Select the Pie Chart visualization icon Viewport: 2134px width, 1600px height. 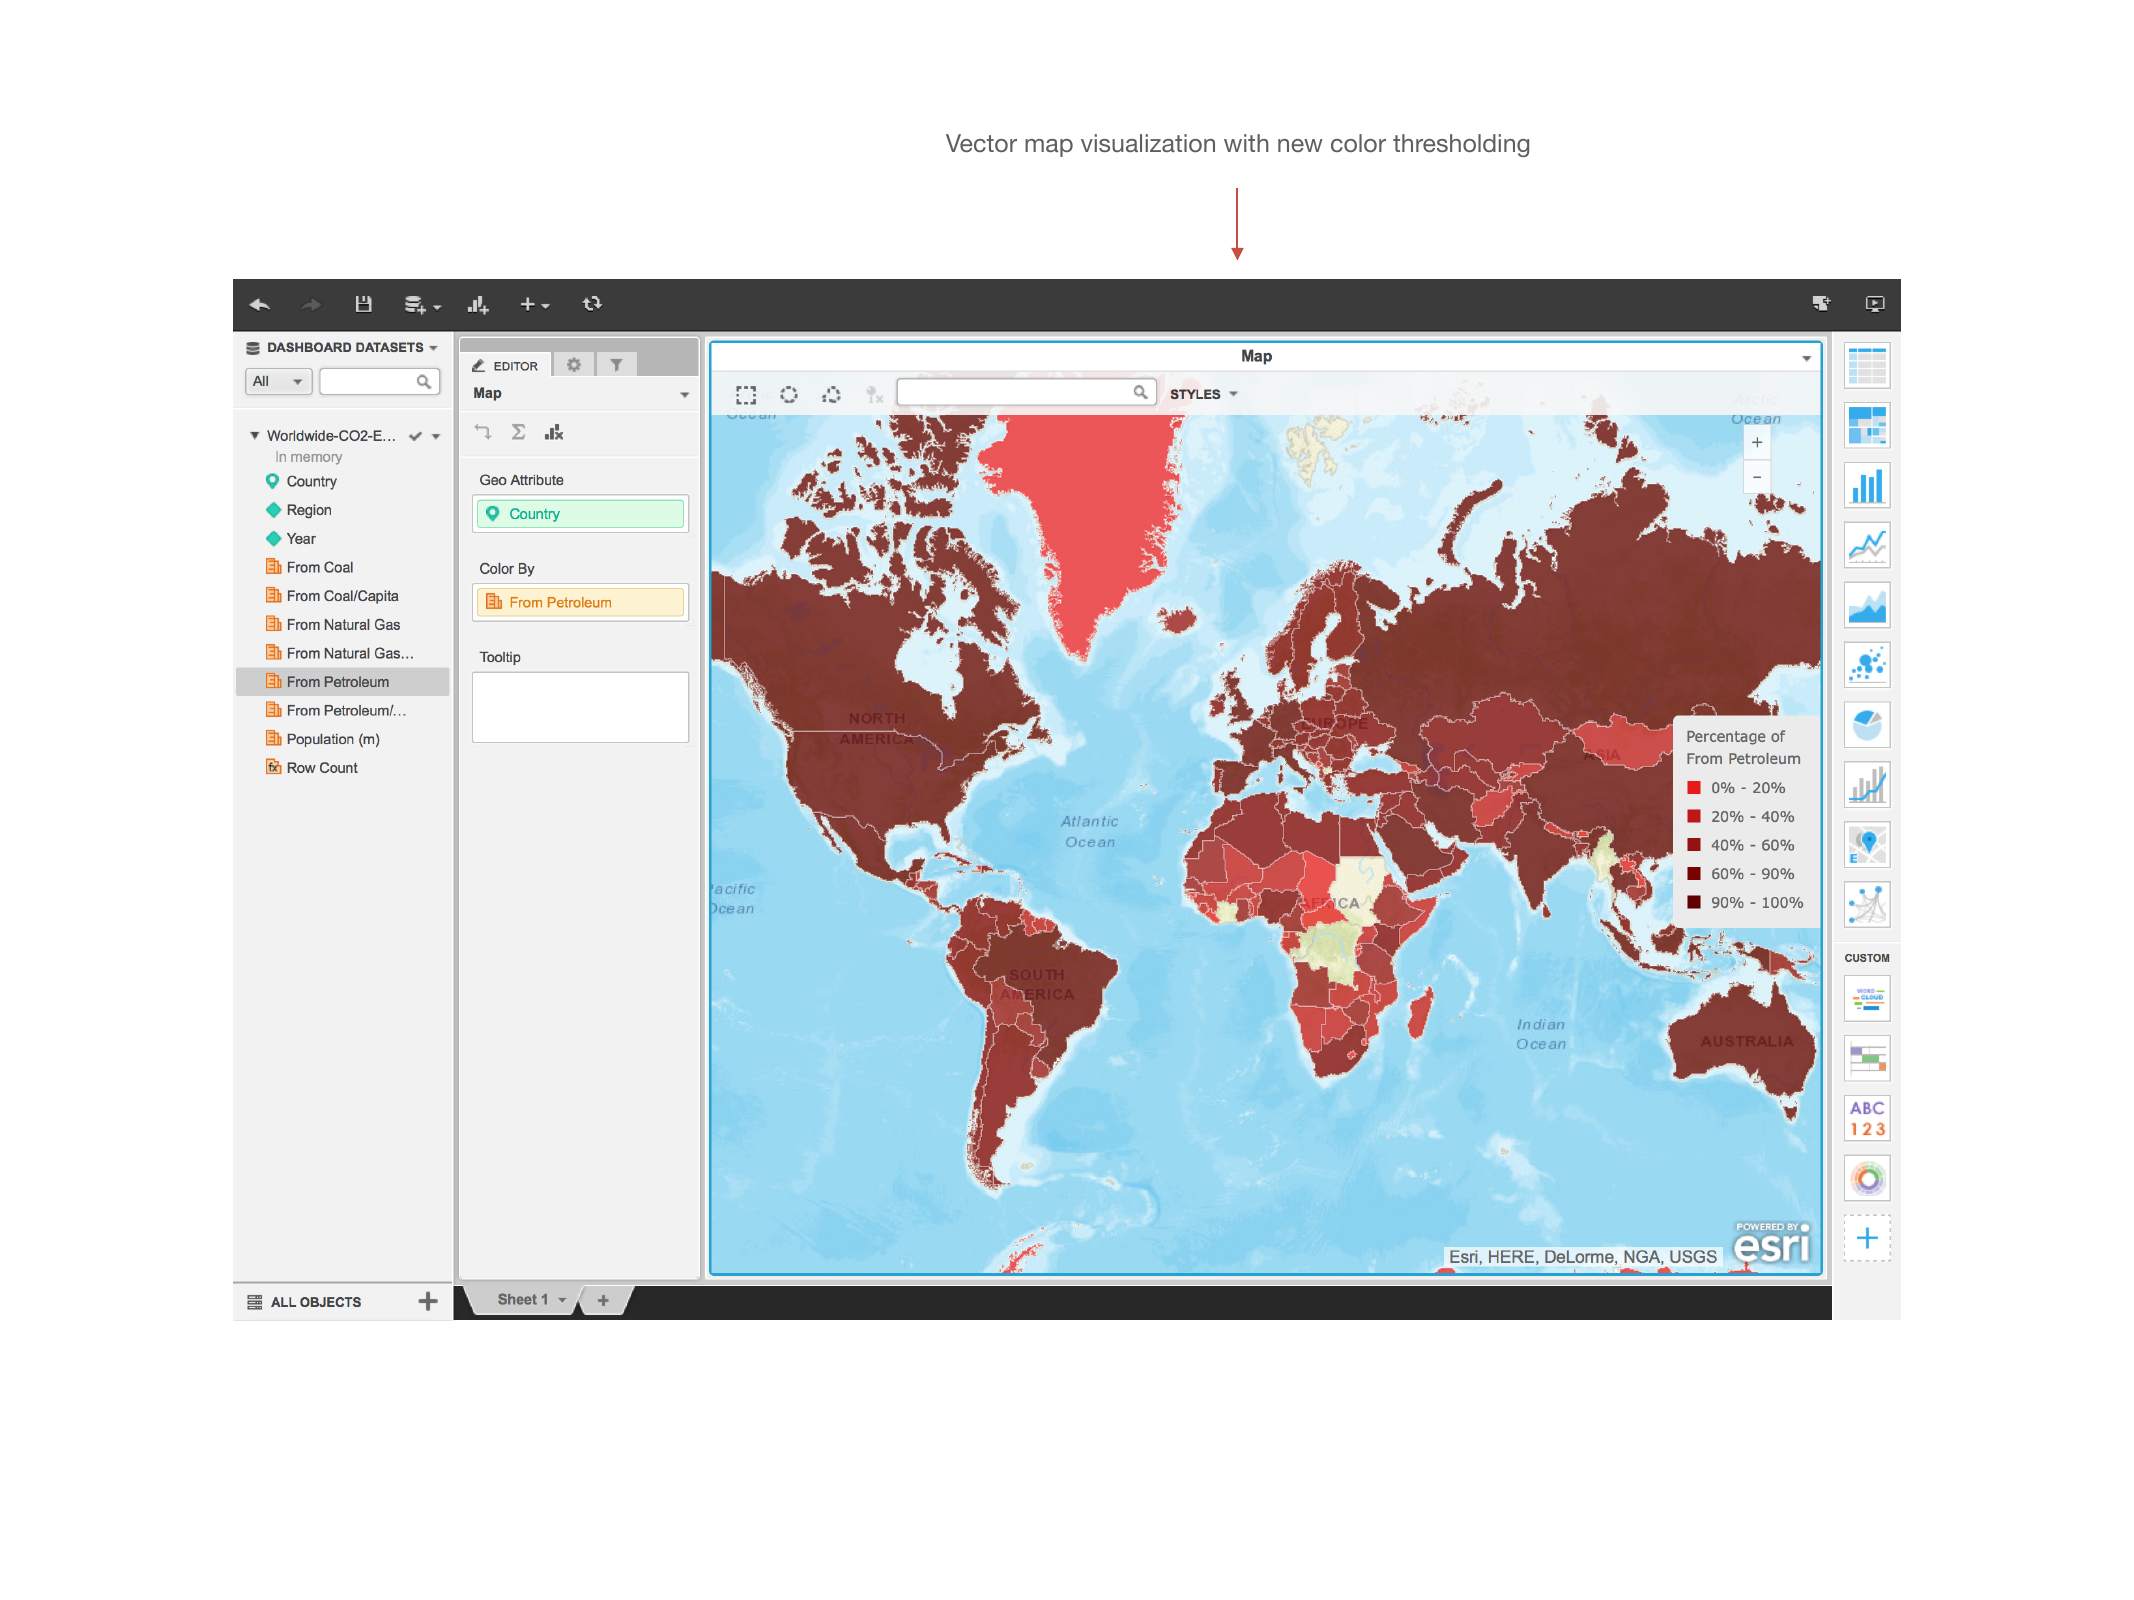(x=1867, y=725)
